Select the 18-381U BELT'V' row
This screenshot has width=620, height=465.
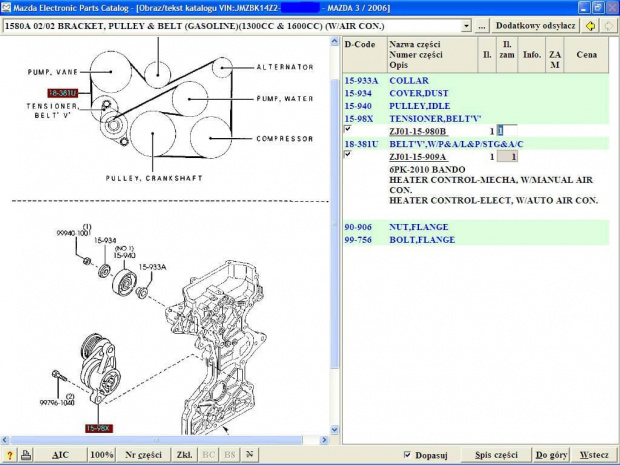pos(476,144)
